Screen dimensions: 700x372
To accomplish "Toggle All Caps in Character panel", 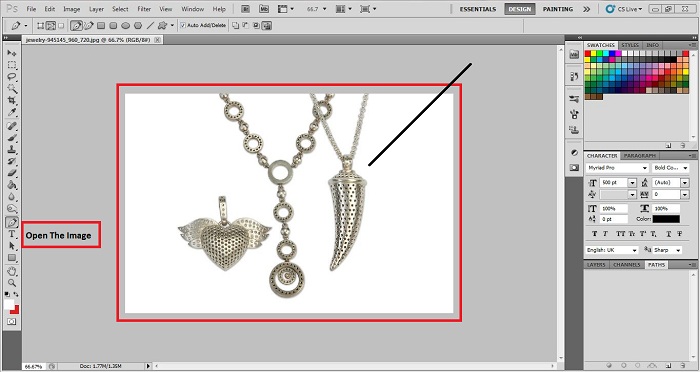I will 620,234.
